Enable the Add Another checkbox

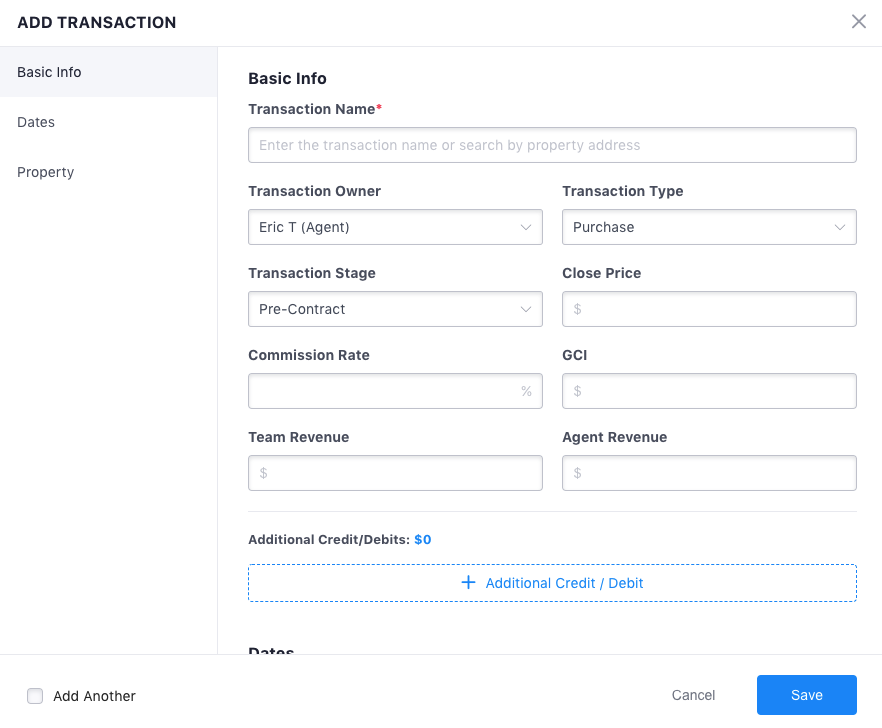[x=35, y=696]
